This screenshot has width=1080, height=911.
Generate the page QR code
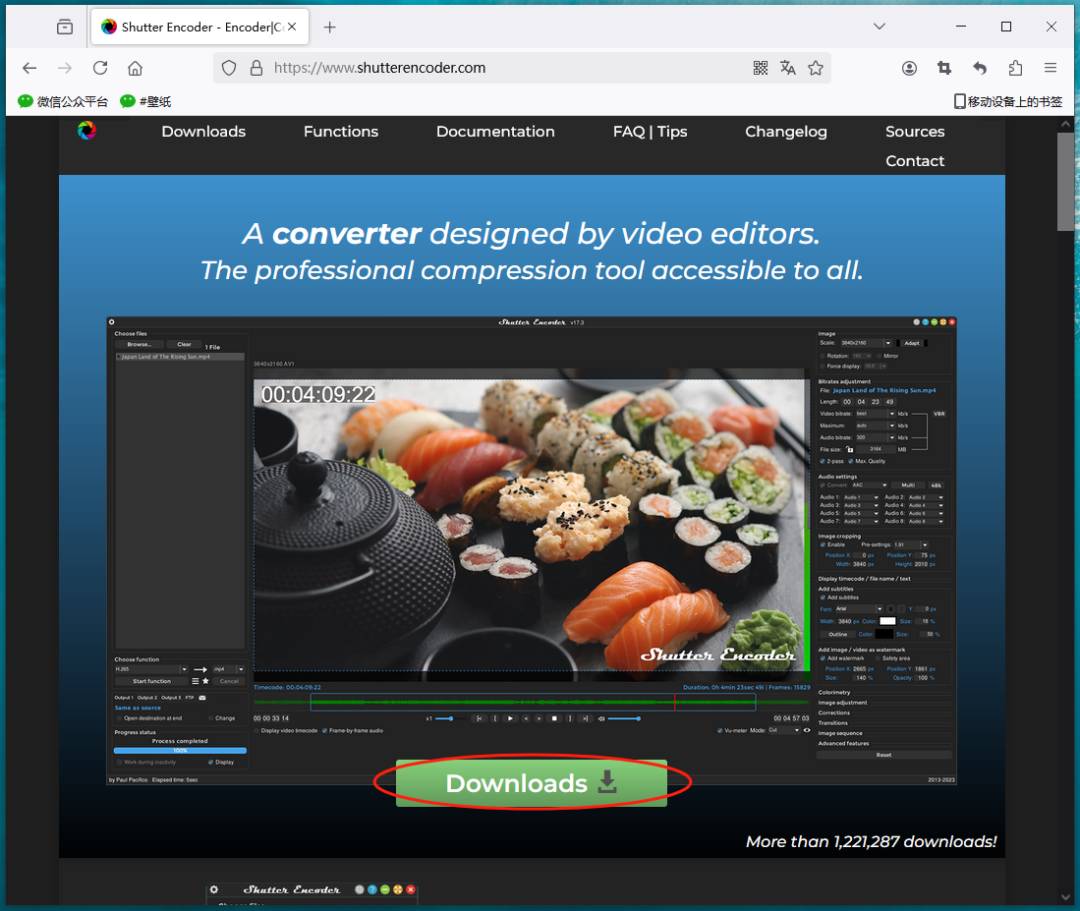pyautogui.click(x=760, y=67)
